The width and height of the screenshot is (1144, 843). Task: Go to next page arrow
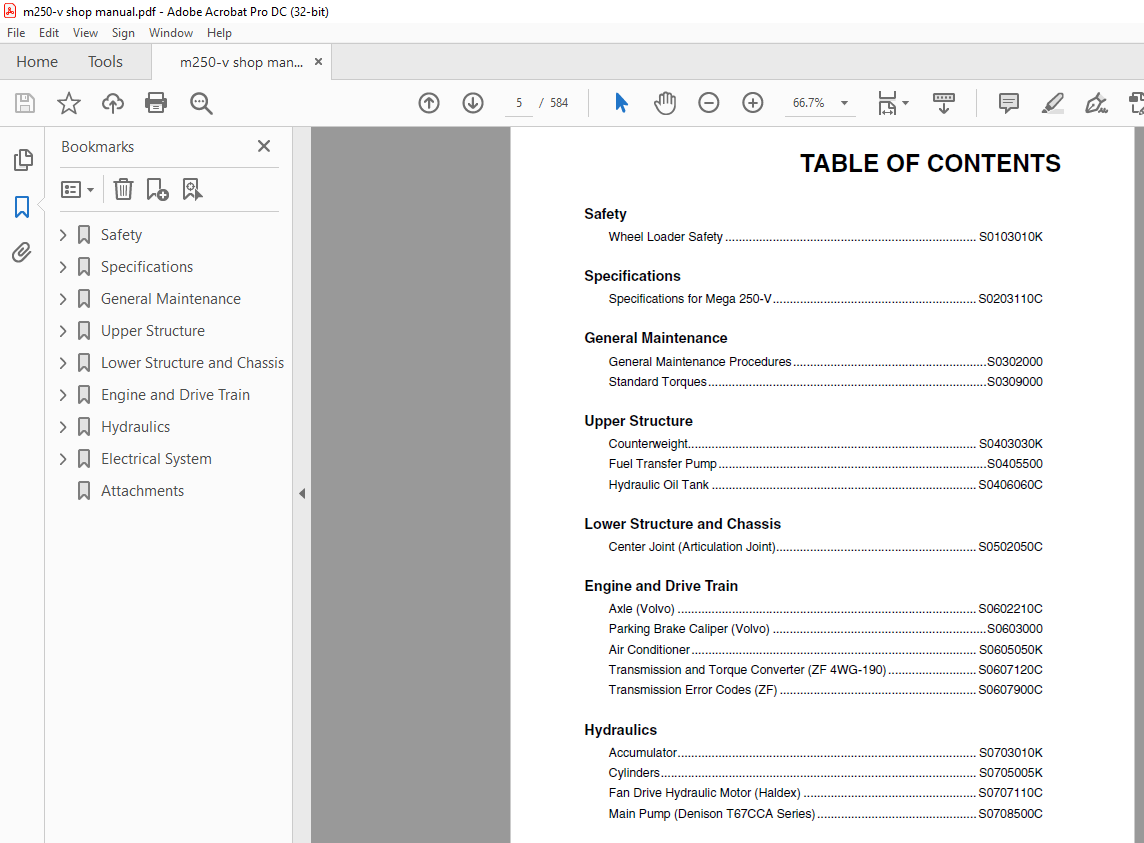(473, 103)
